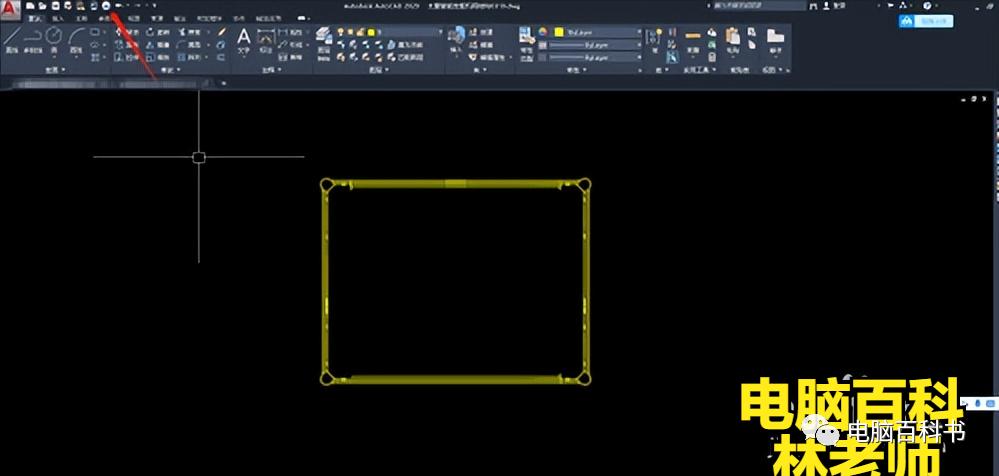The height and width of the screenshot is (476, 999).
Task: Open the Annotate ribbon tab
Action: coord(81,19)
